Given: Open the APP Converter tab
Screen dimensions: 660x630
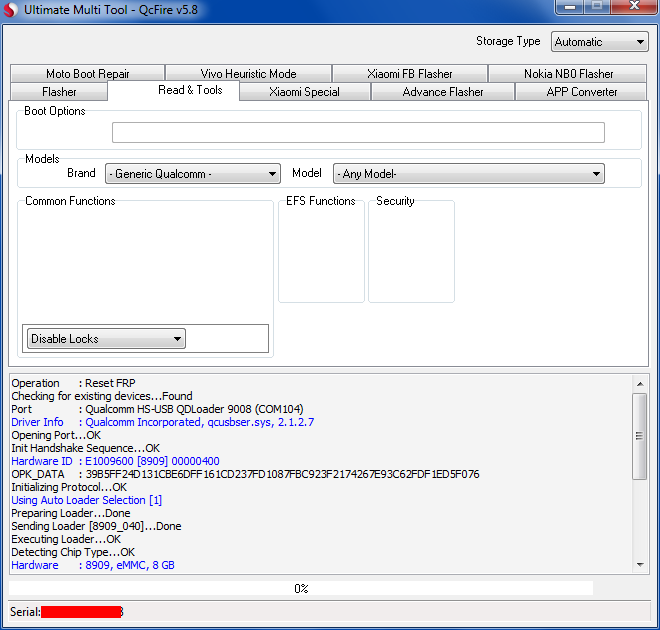Looking at the screenshot, I should tap(581, 92).
